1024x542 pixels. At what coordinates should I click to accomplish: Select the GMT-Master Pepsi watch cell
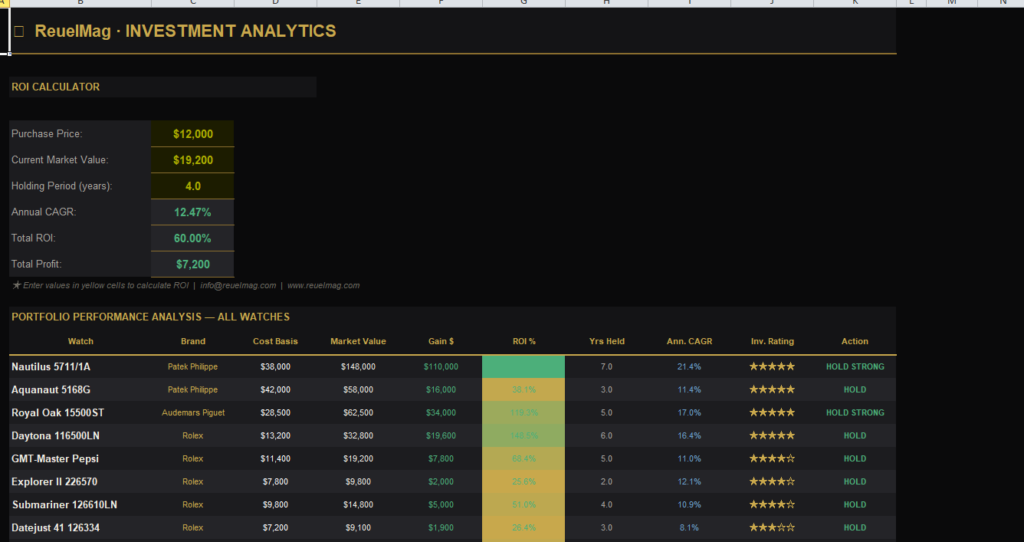[x=80, y=458]
